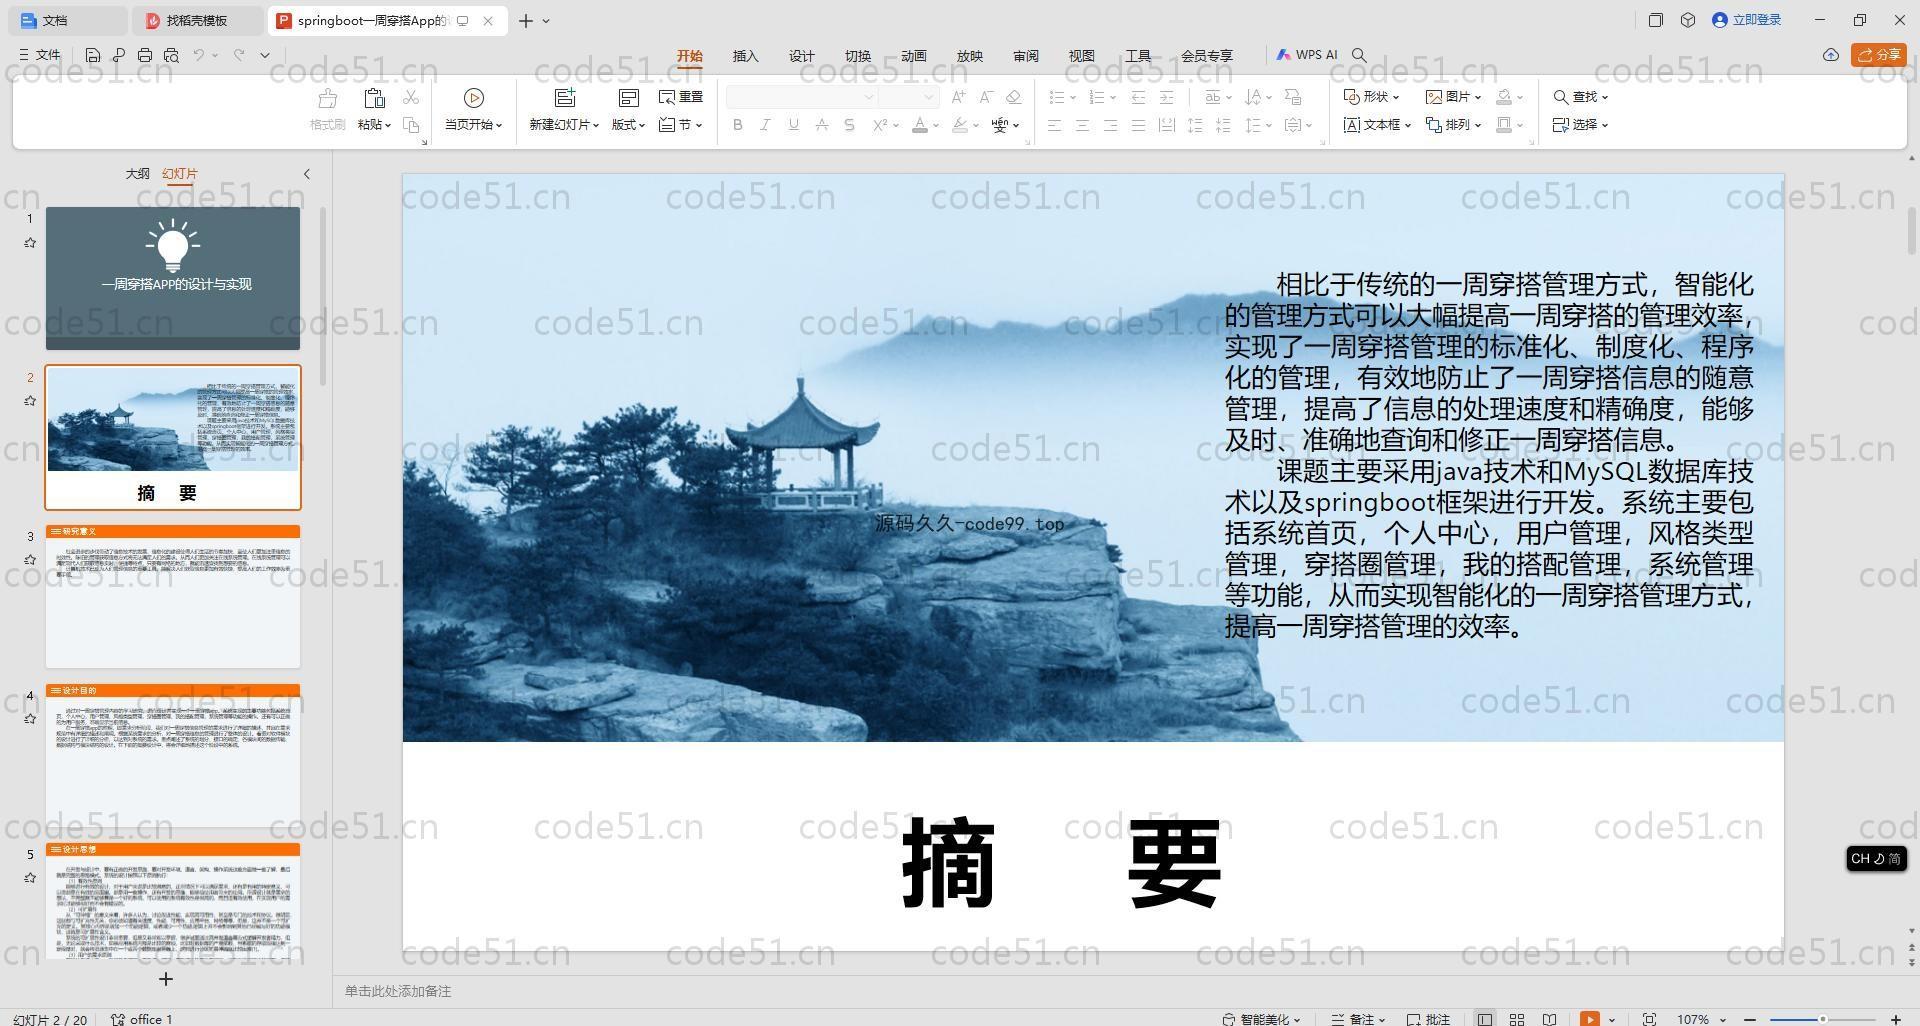This screenshot has width=1920, height=1026.
Task: Toggle Bold formatting
Action: [738, 125]
